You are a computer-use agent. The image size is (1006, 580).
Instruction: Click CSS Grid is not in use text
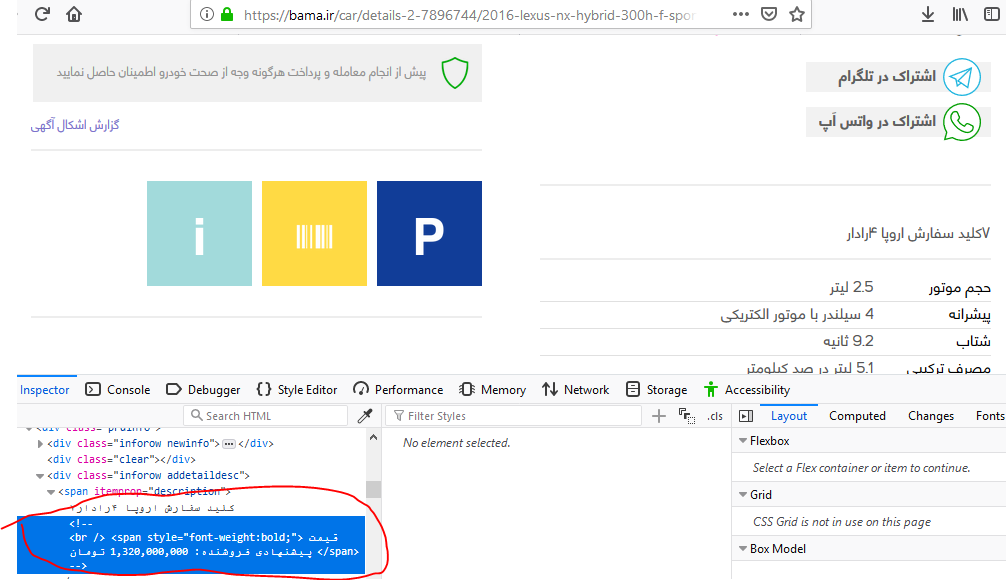tap(842, 522)
